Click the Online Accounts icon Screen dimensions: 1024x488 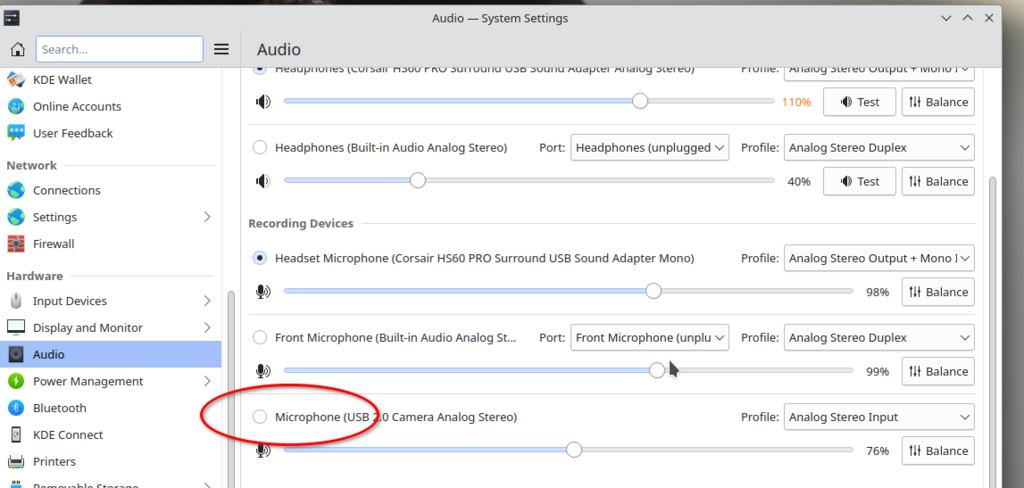point(16,106)
